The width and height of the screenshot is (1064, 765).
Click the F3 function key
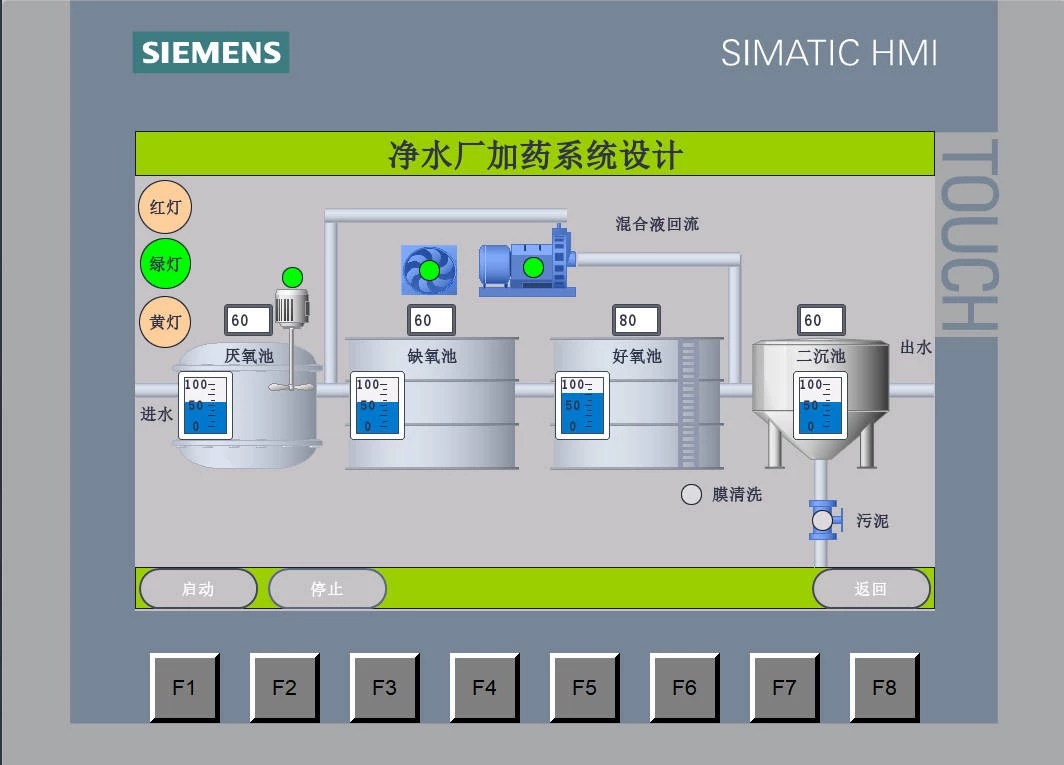pyautogui.click(x=385, y=688)
